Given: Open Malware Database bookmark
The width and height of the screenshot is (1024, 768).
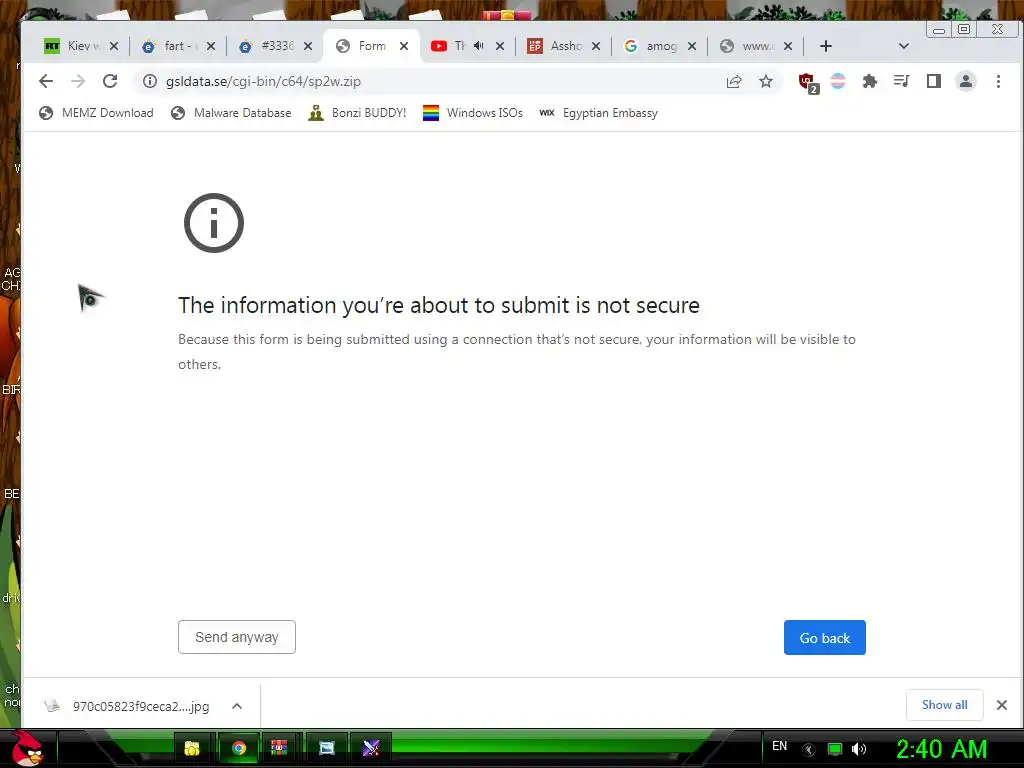Looking at the screenshot, I should [231, 113].
